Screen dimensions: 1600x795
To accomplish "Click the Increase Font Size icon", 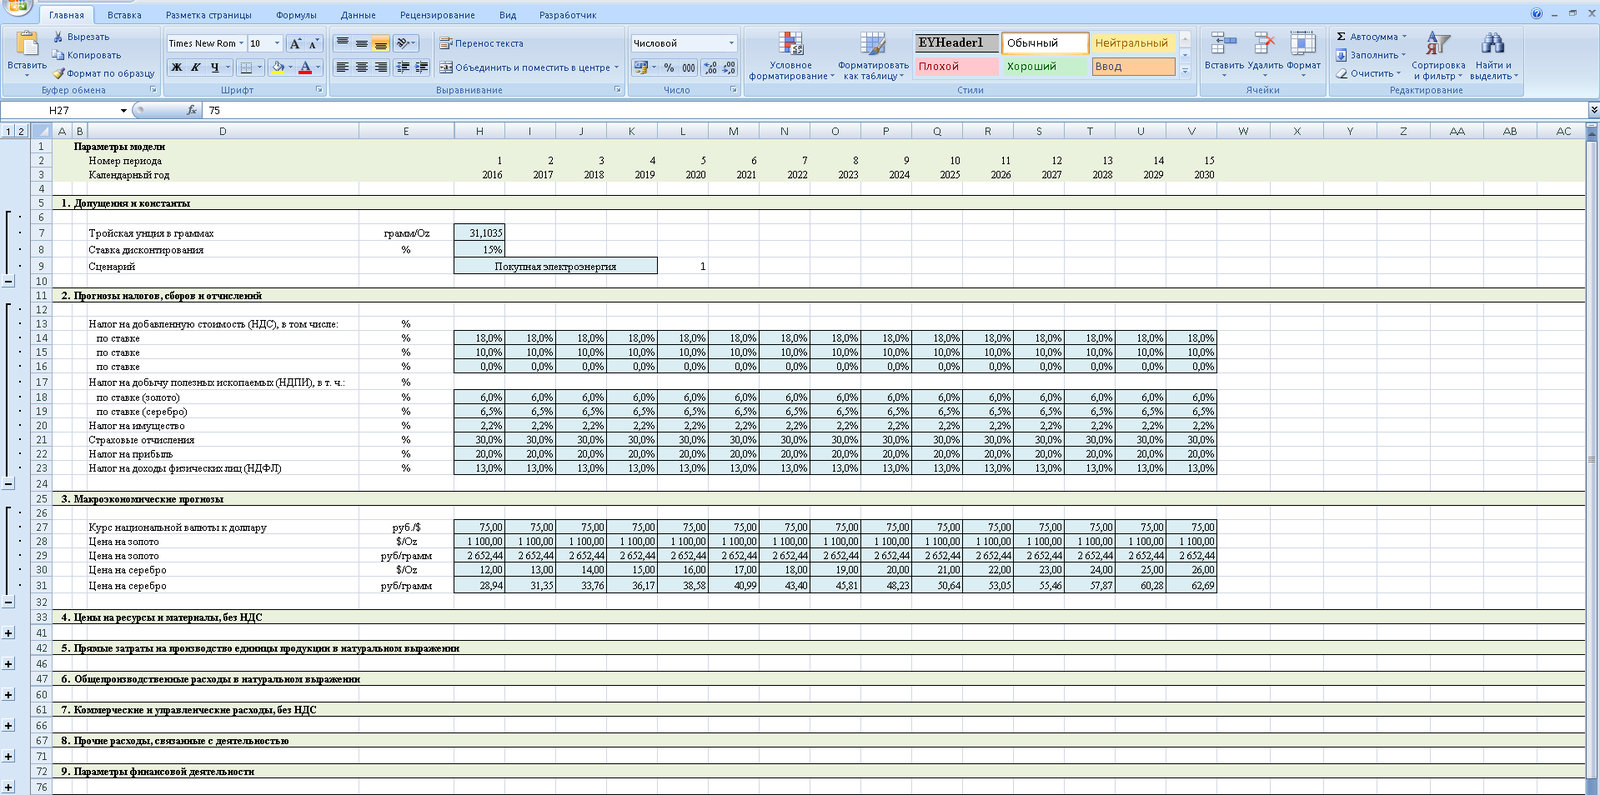I will click(x=295, y=43).
